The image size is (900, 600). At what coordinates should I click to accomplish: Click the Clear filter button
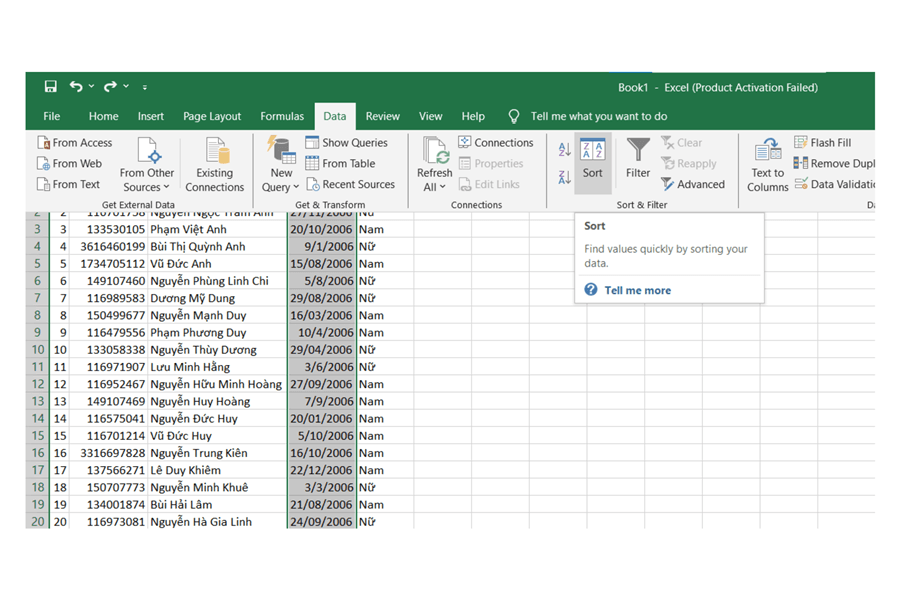(x=681, y=142)
